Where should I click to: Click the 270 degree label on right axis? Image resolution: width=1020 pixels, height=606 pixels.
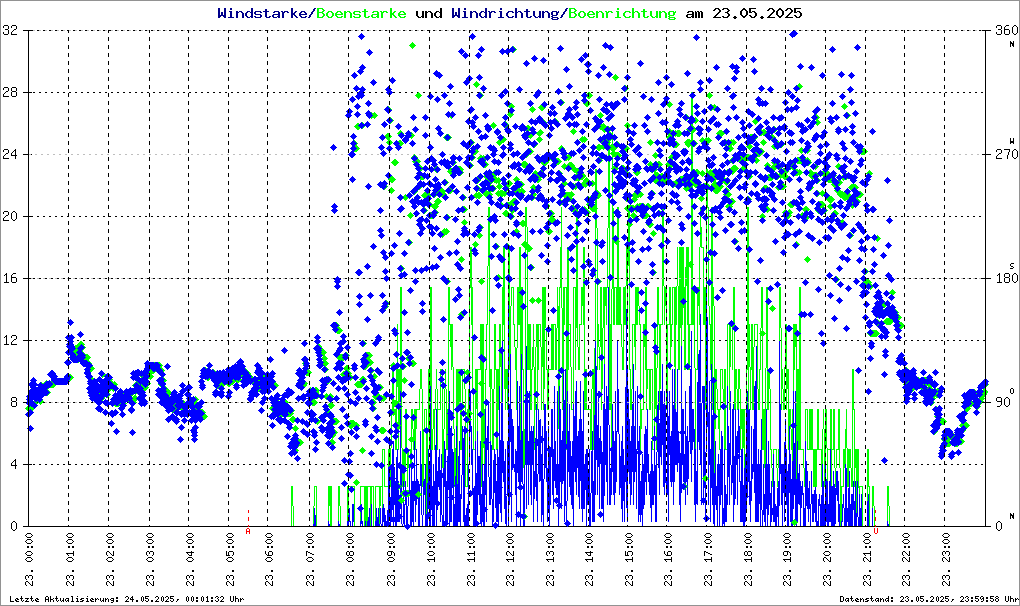coord(1005,155)
